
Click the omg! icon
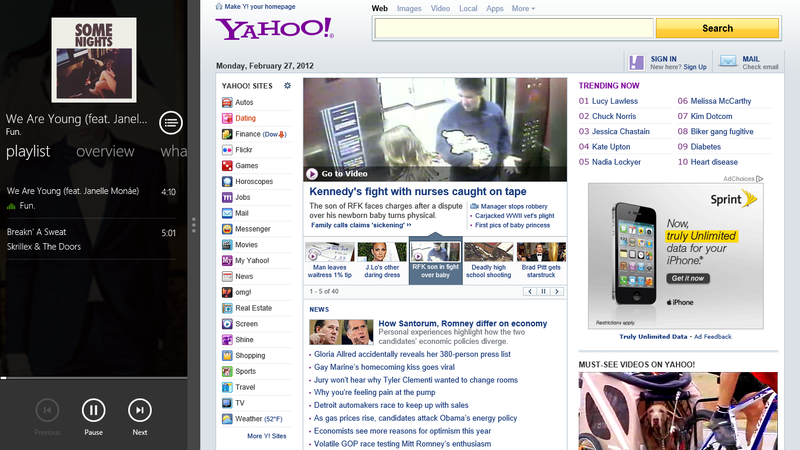tap(227, 292)
